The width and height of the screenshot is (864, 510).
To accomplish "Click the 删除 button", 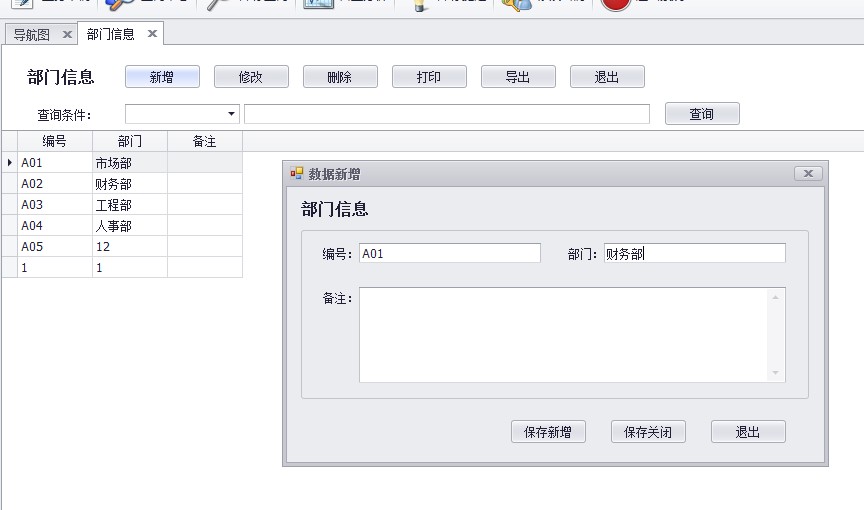I will 340,77.
